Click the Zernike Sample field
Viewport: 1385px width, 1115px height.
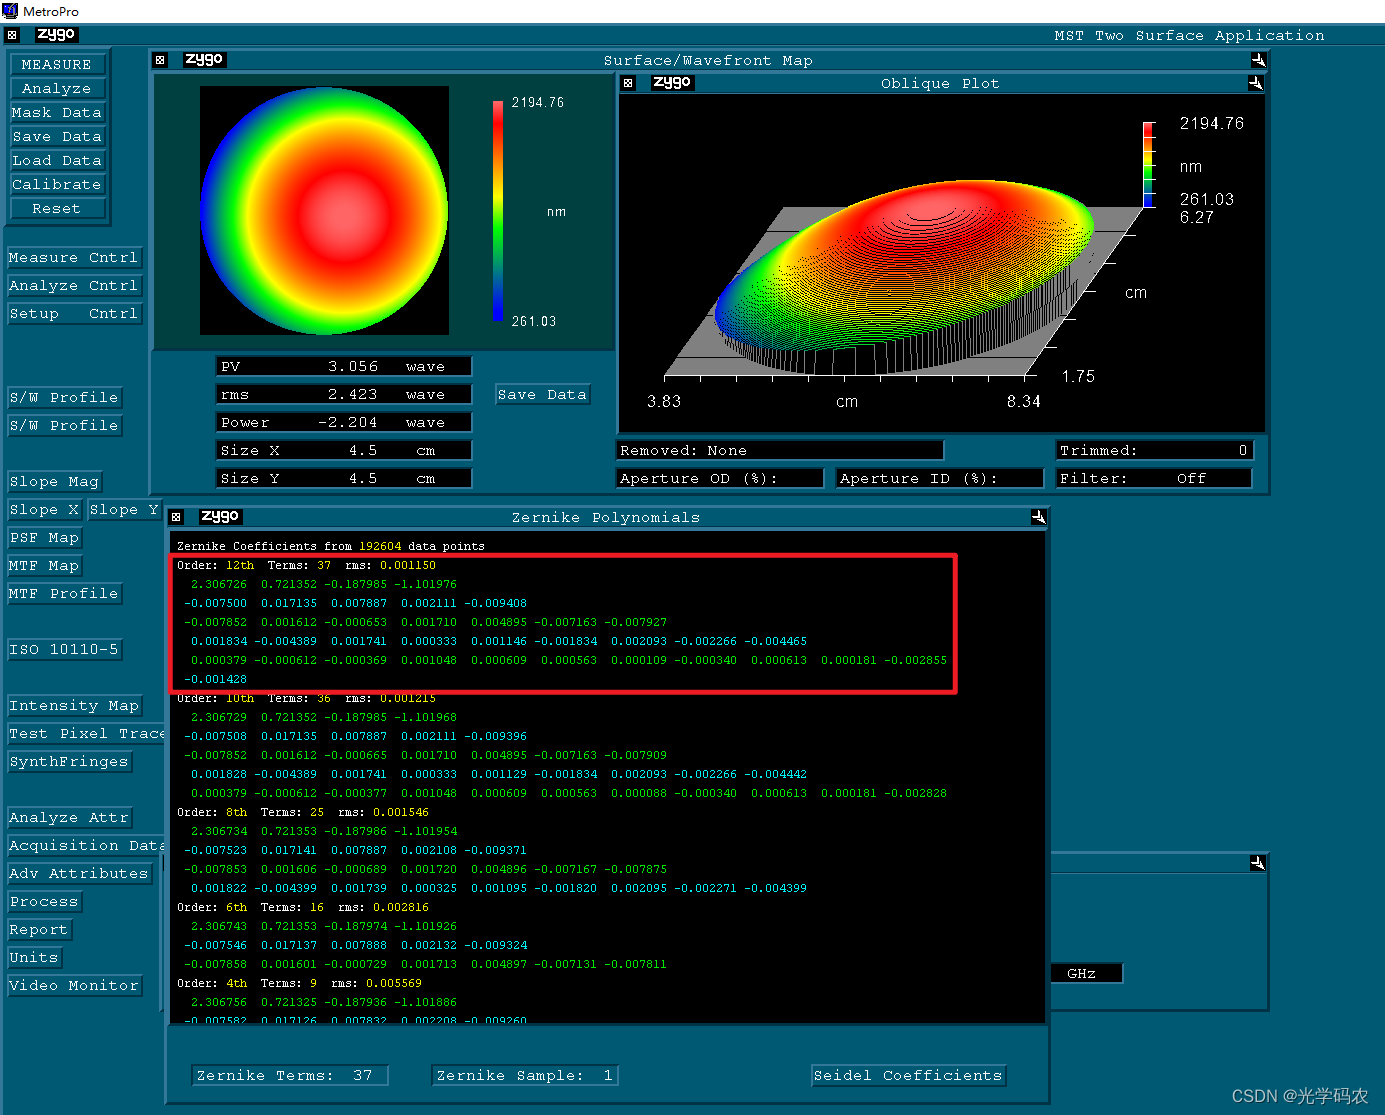[525, 1076]
